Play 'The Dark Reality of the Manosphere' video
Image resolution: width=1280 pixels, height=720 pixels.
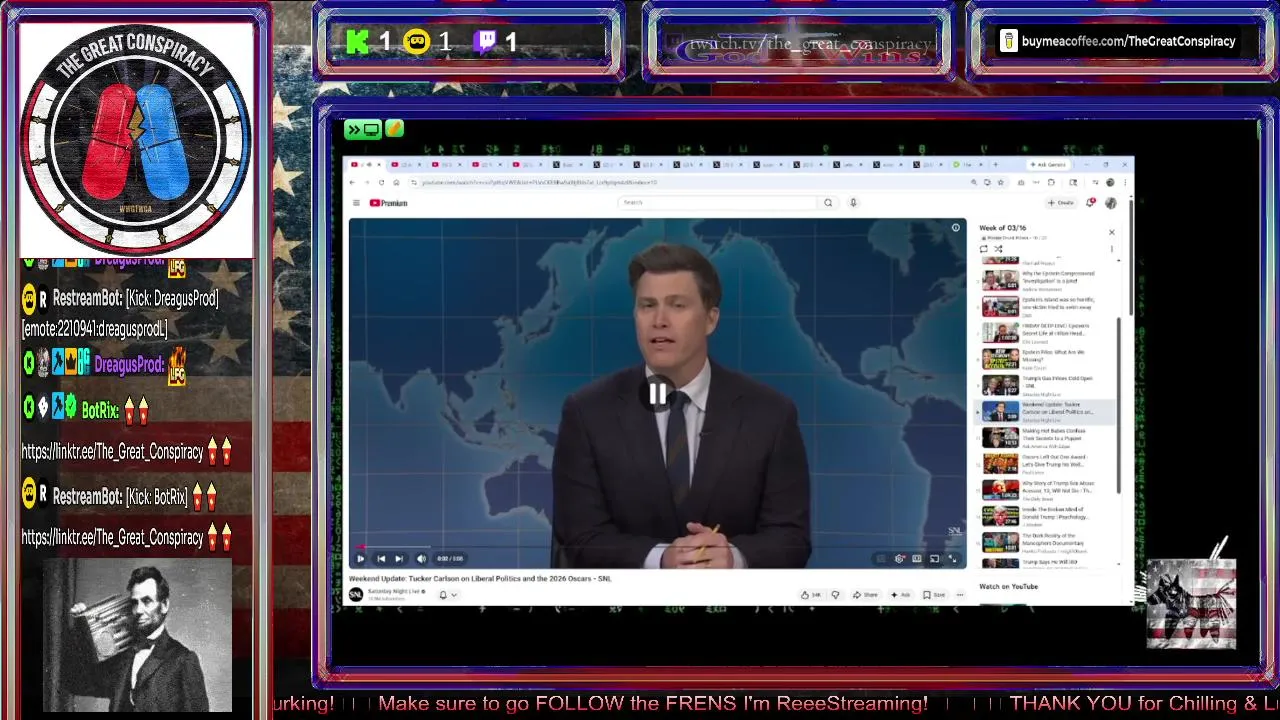1046,542
